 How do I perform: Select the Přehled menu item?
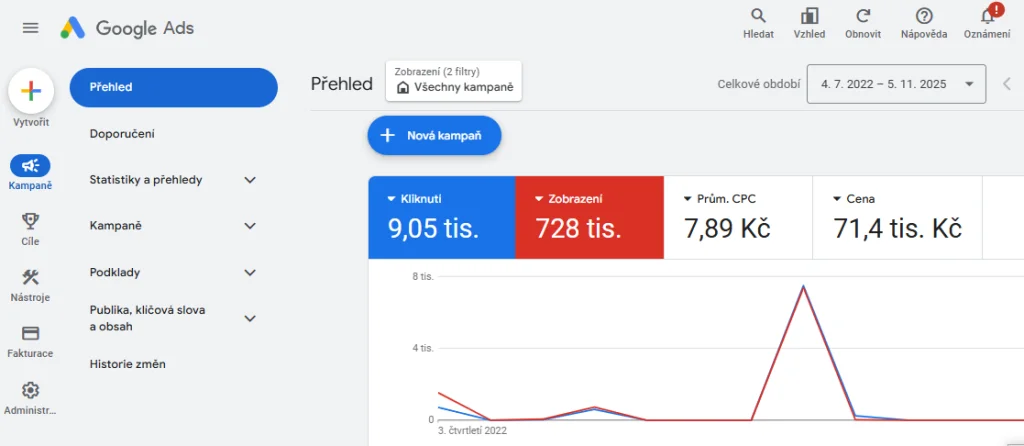coord(174,87)
